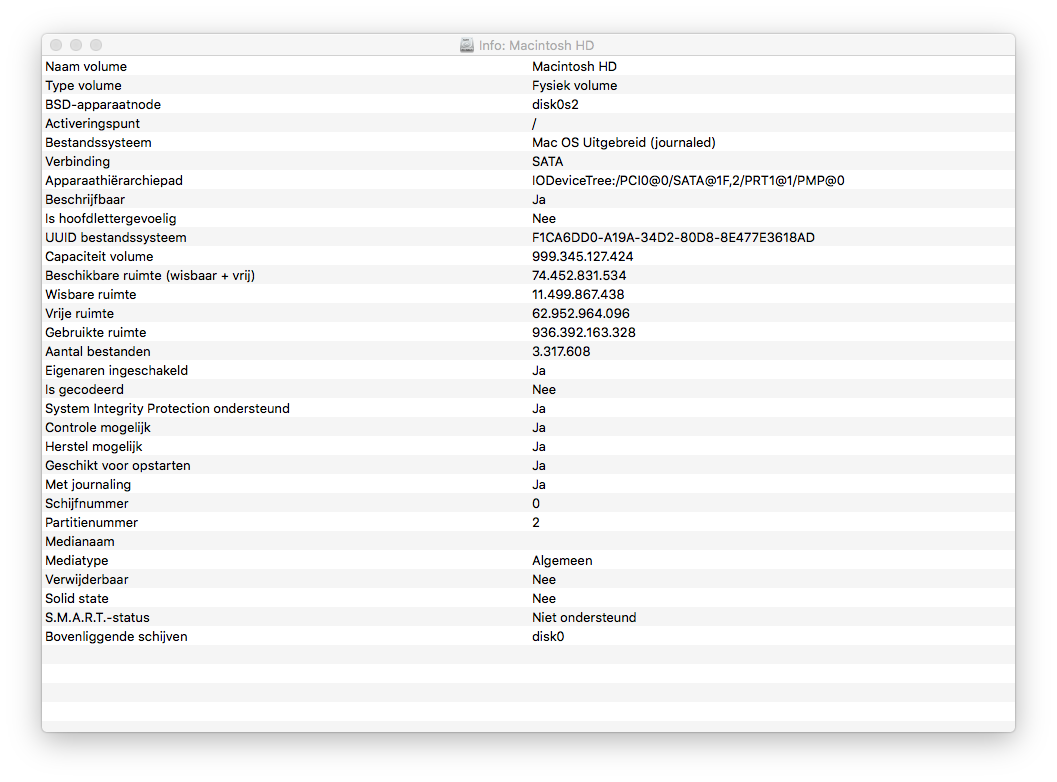
Task: Click the 'Algemeen' mediatype value
Action: pos(562,560)
